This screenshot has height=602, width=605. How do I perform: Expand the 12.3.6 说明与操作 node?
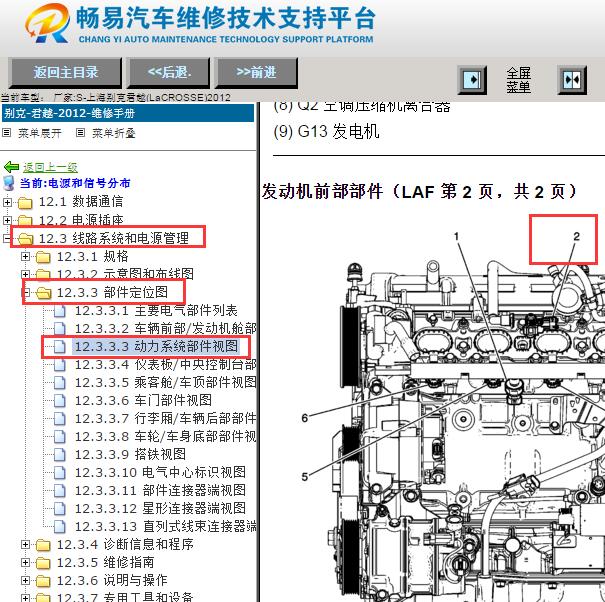click(x=25, y=580)
